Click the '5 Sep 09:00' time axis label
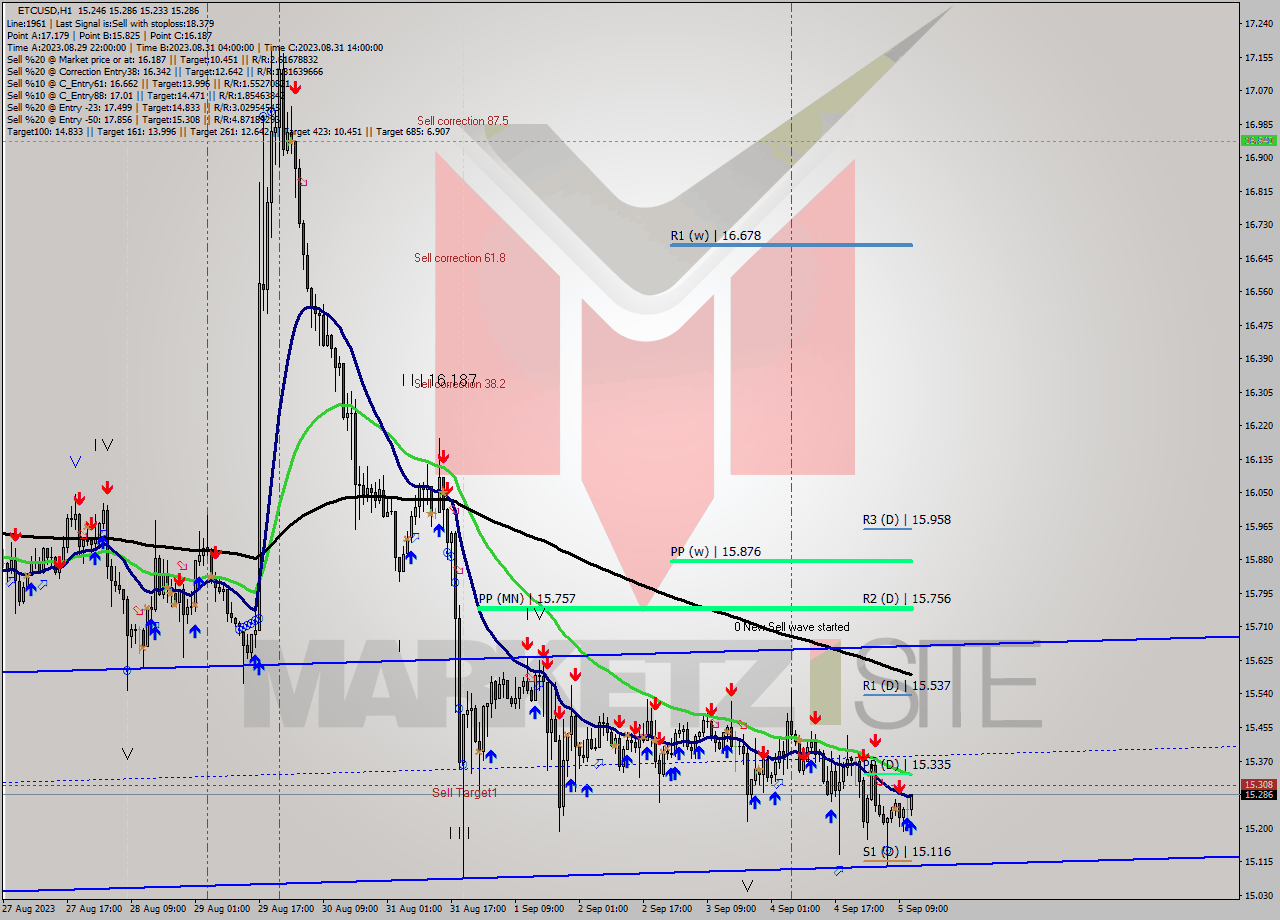 click(922, 909)
